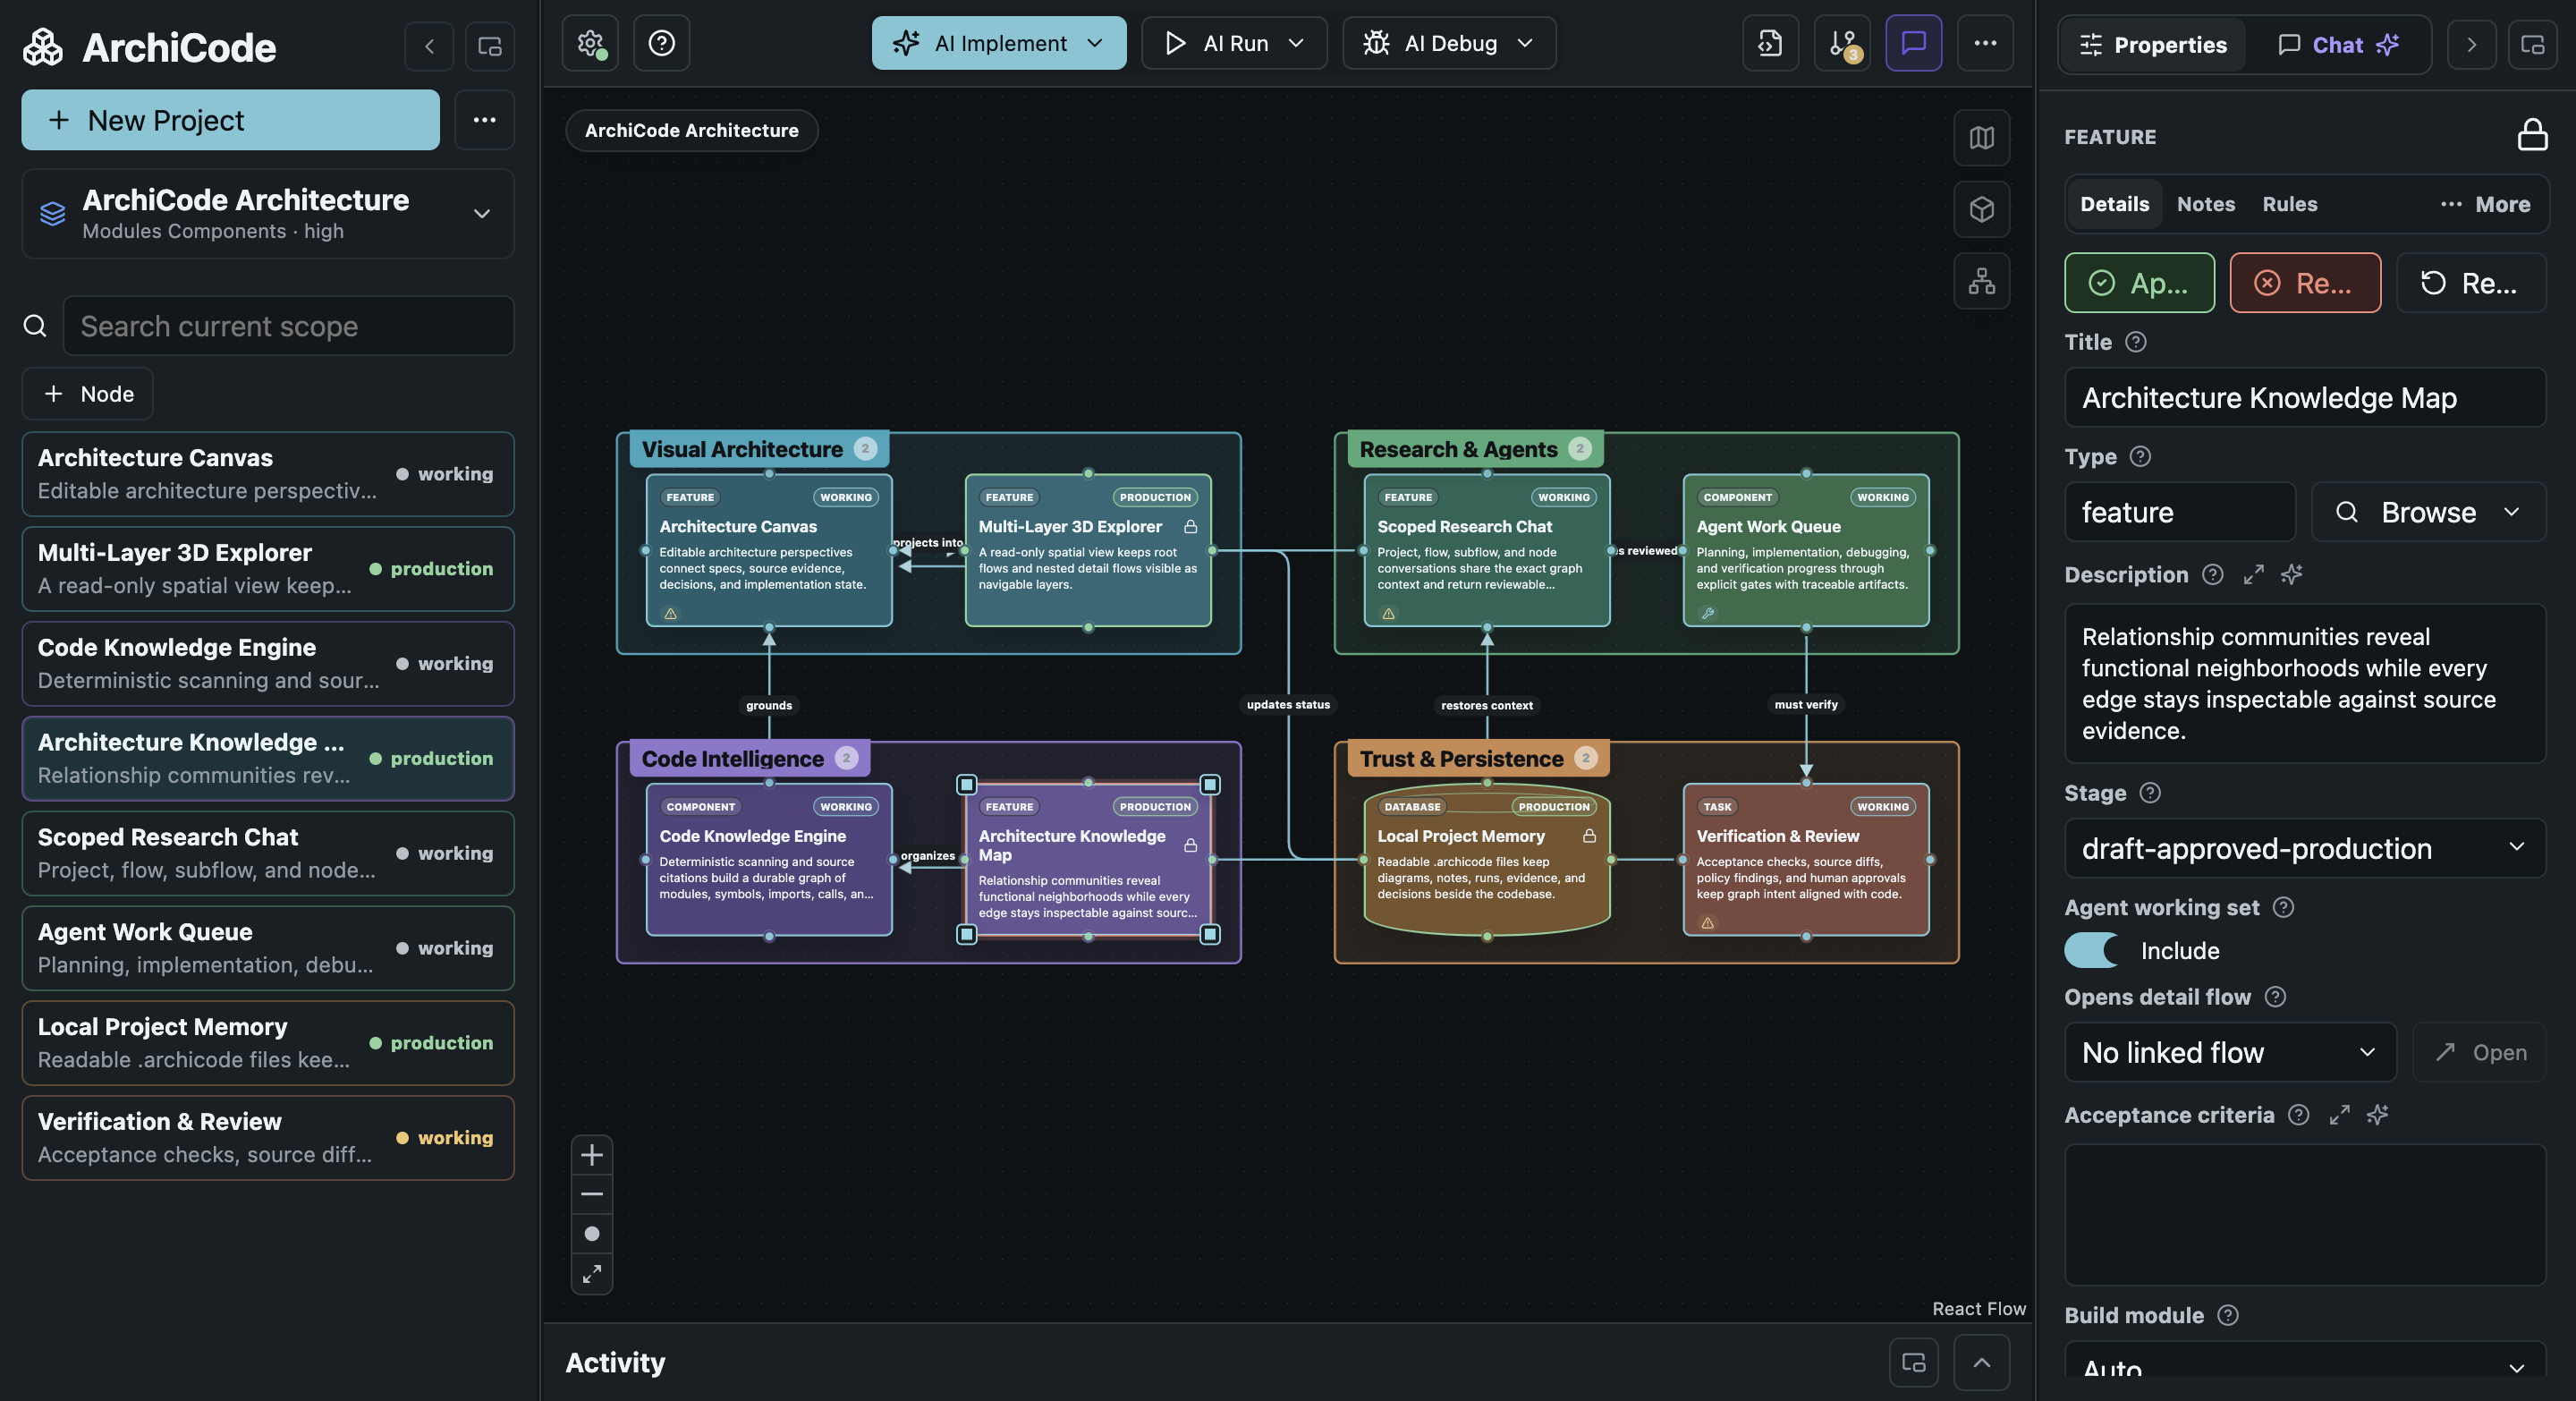The width and height of the screenshot is (2576, 1401).
Task: Switch to the Chat tab
Action: coord(2336,45)
